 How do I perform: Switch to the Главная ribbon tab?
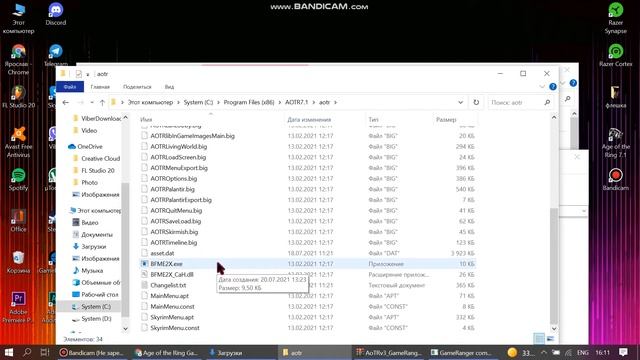point(100,87)
